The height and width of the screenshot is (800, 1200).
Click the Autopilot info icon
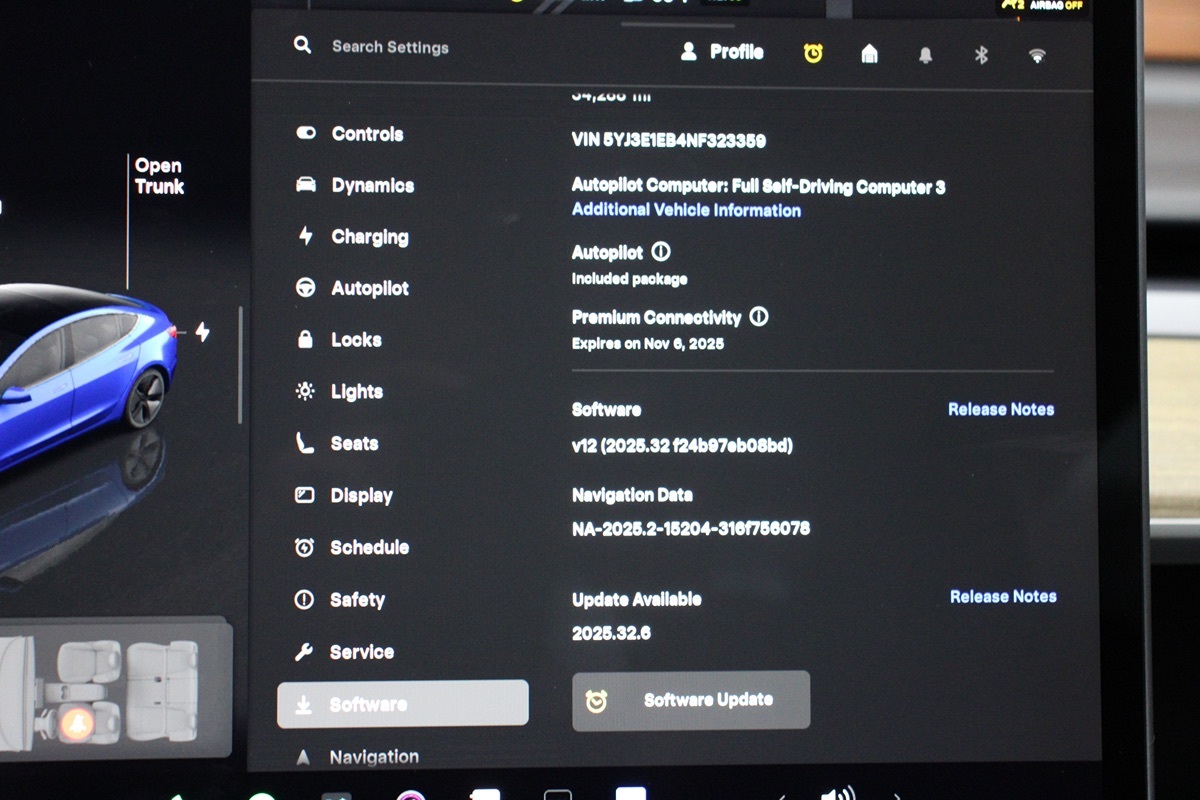point(661,252)
